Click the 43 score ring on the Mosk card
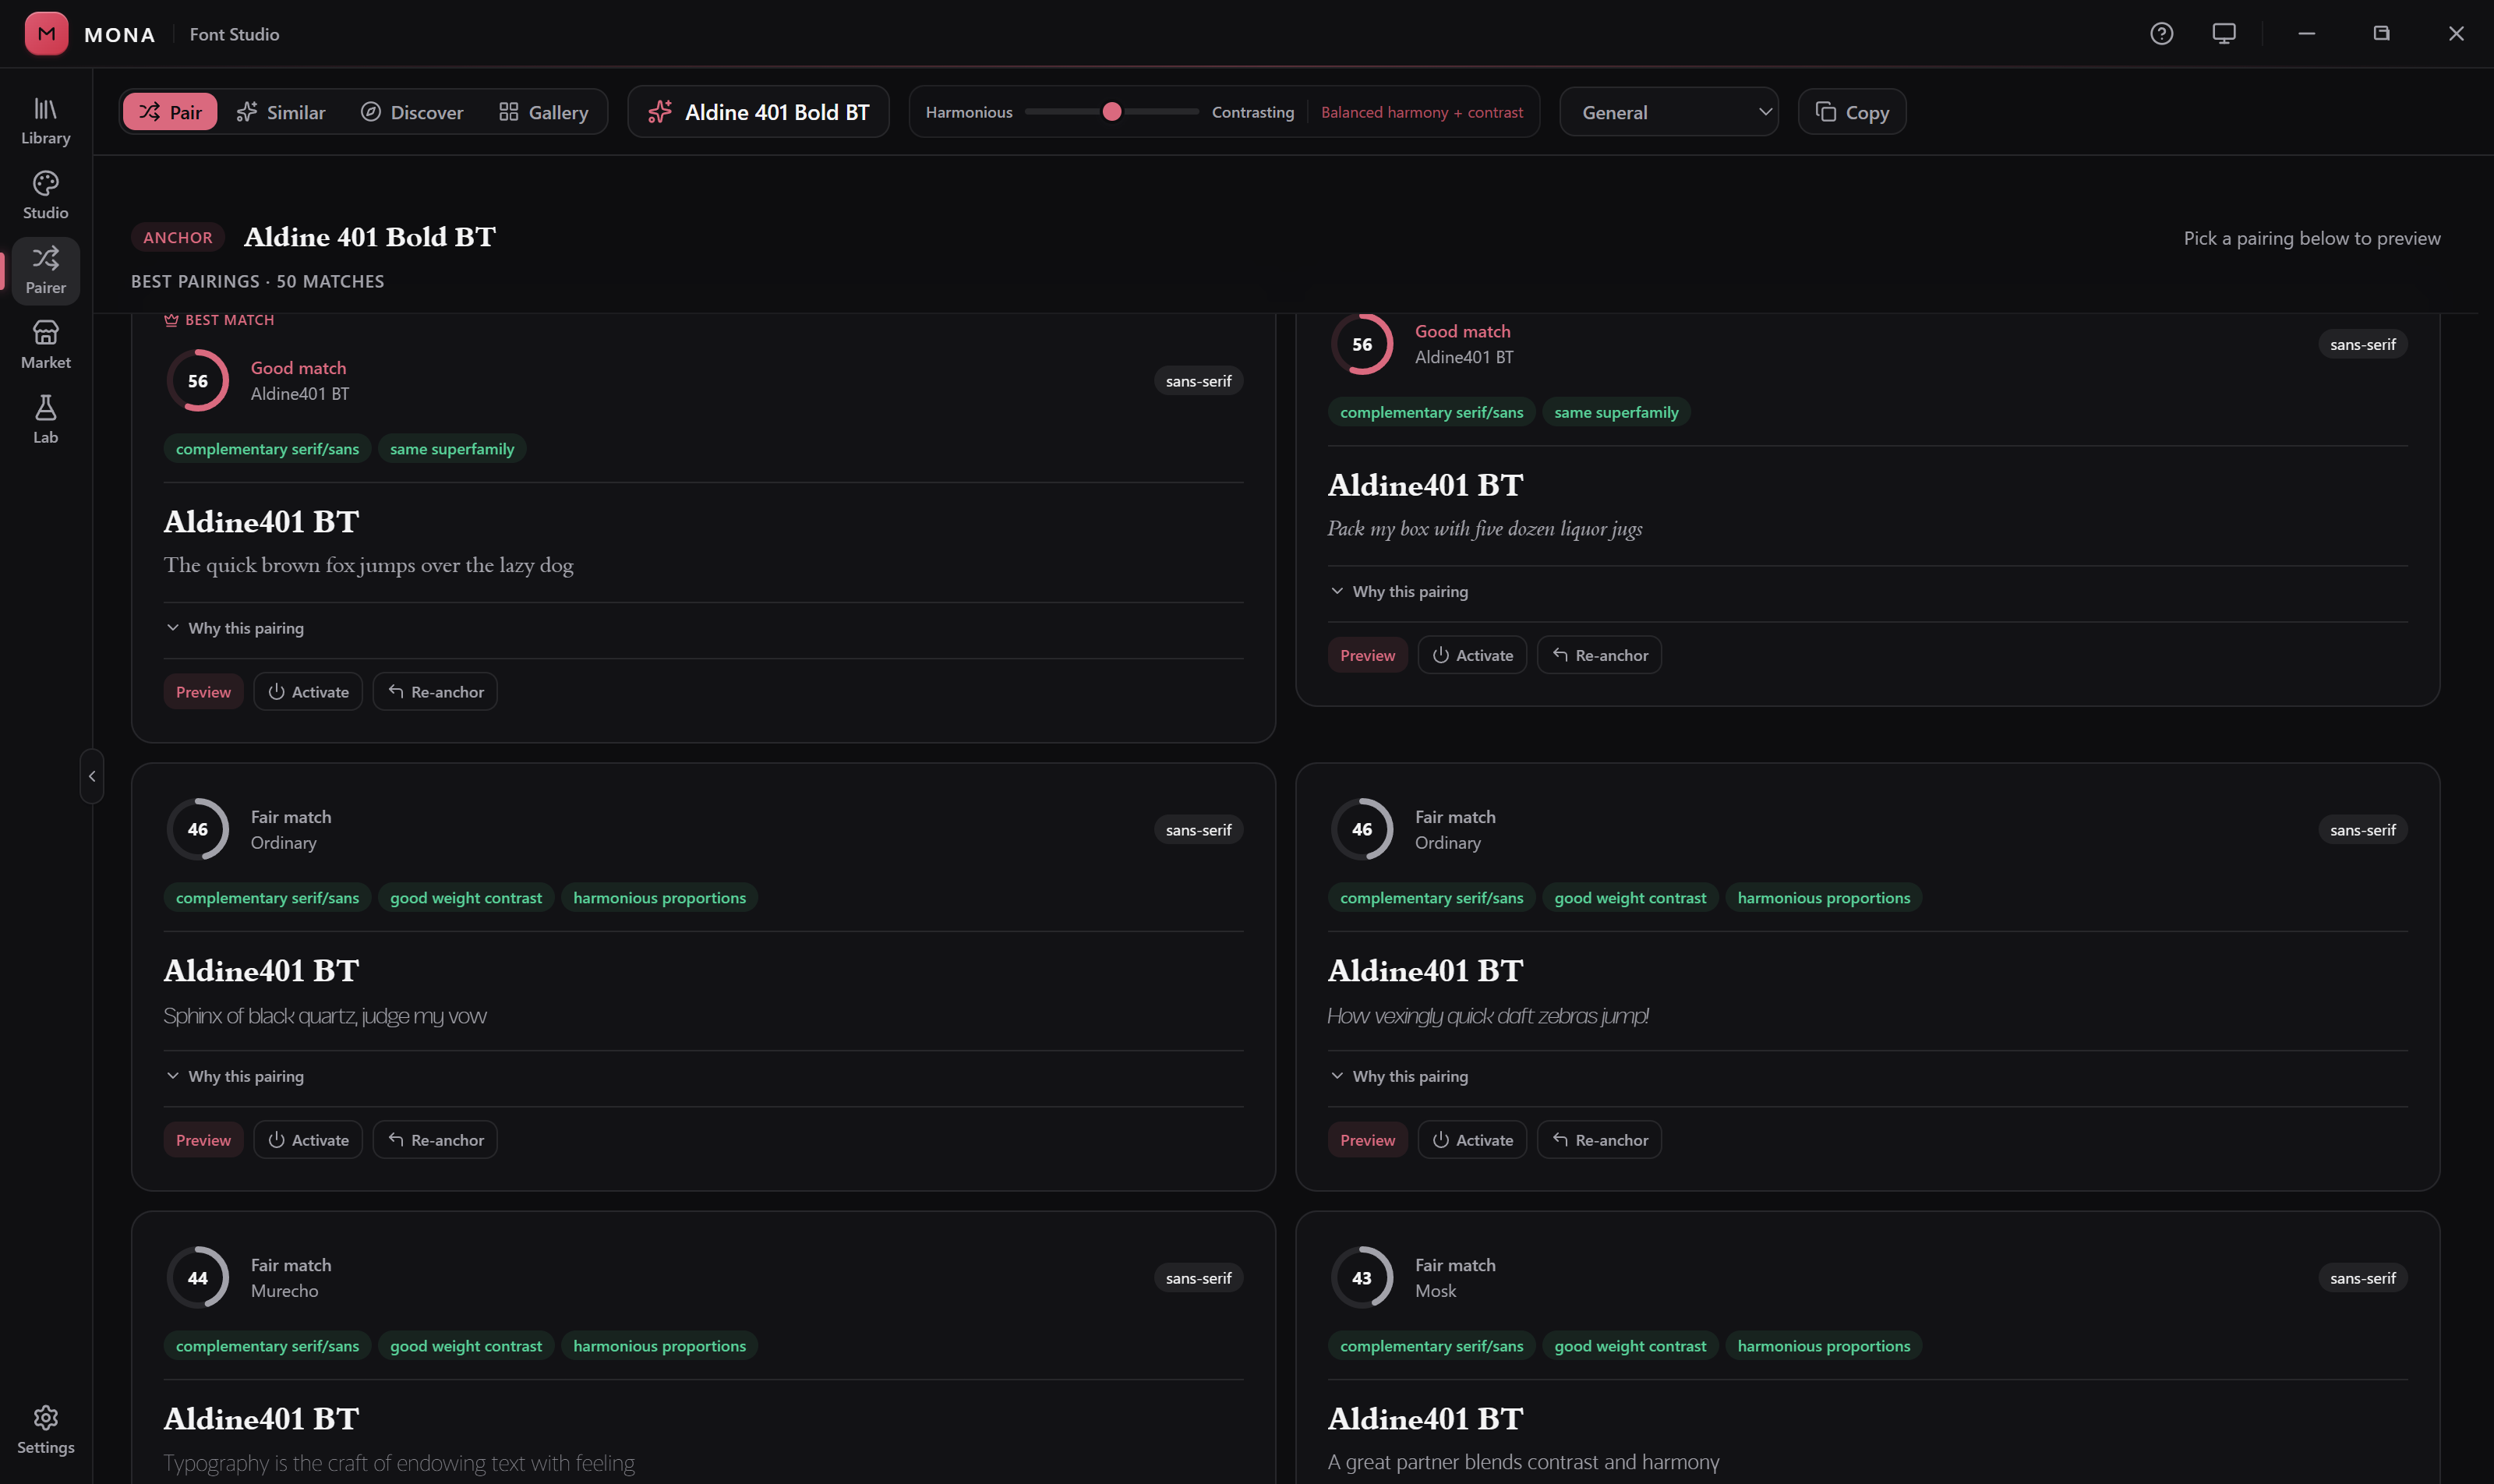 coord(1362,1278)
